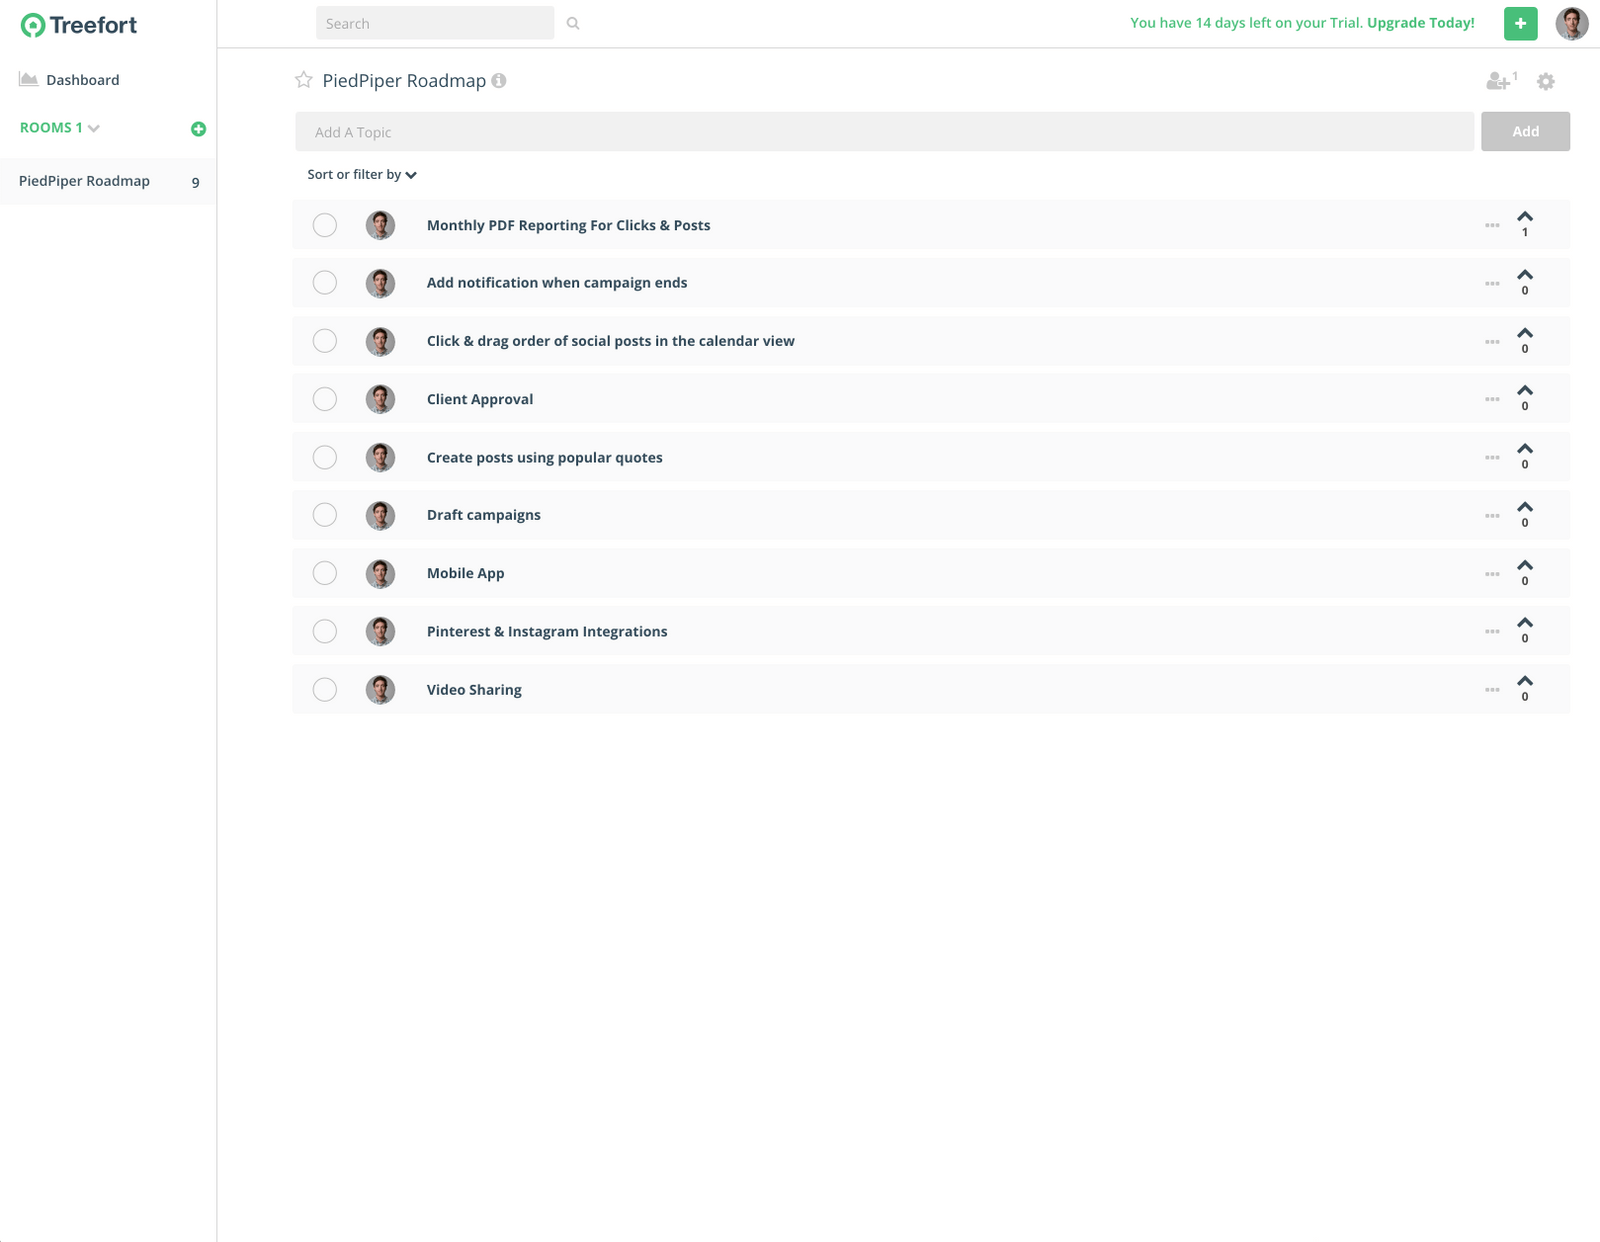Click the green plus button in header
1600x1242 pixels.
point(1520,24)
